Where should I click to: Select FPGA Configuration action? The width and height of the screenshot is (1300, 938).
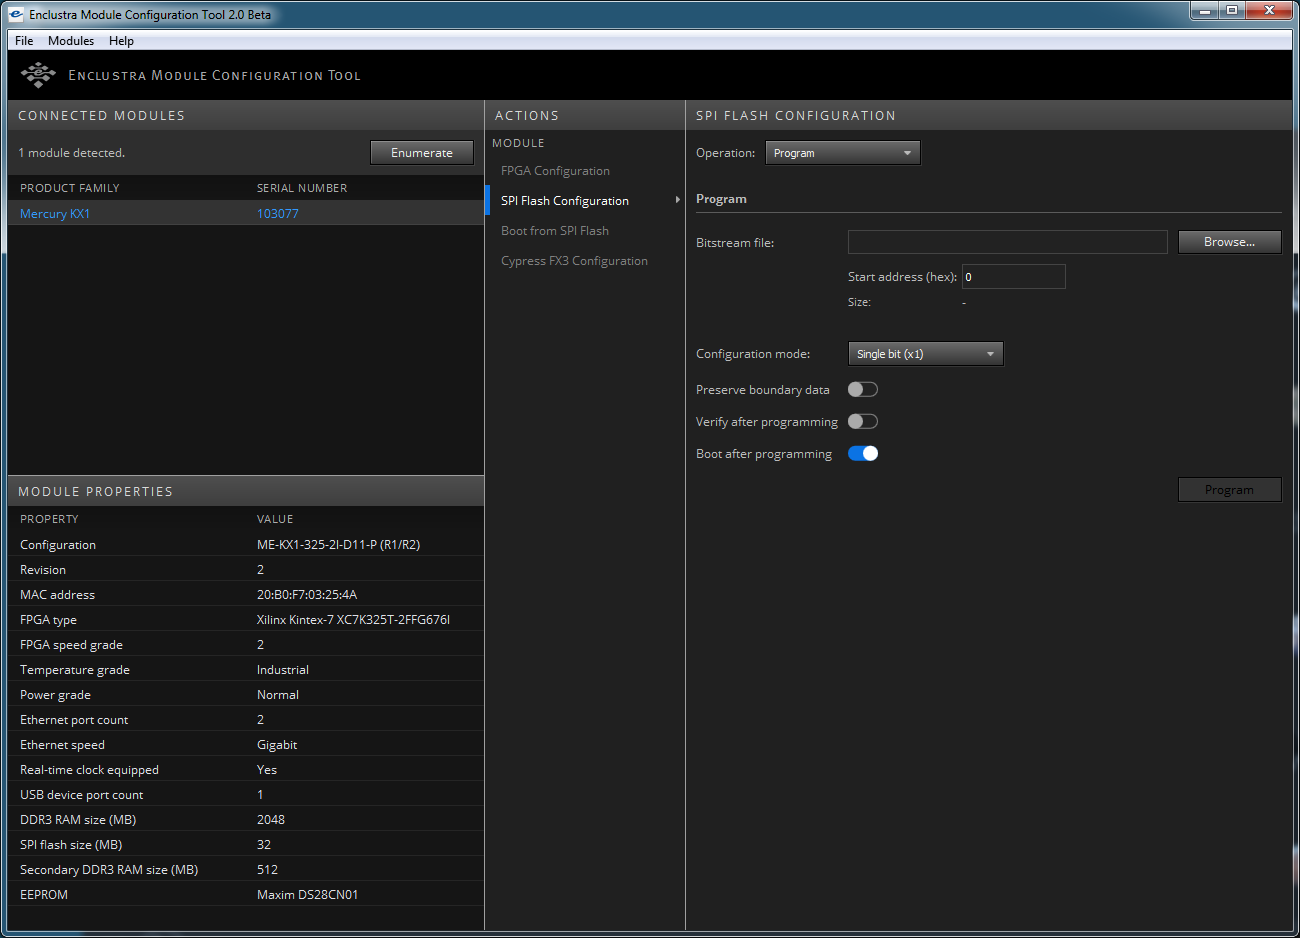coord(555,171)
